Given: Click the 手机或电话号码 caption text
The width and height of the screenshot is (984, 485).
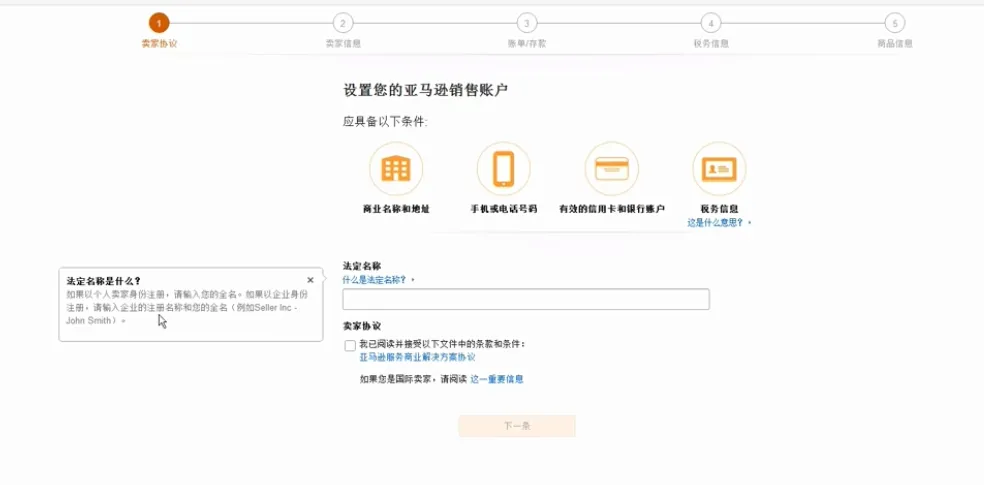Looking at the screenshot, I should [x=504, y=209].
